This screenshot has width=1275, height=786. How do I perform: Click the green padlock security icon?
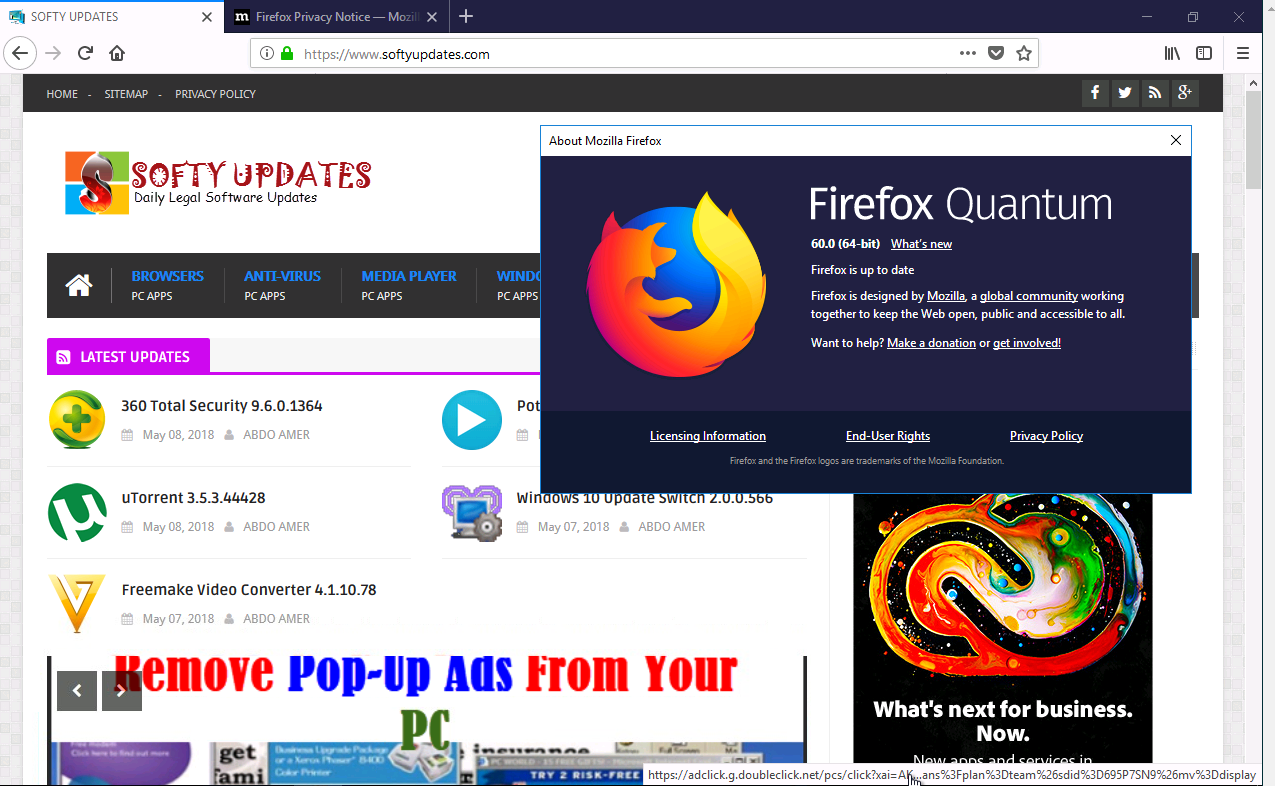287,53
